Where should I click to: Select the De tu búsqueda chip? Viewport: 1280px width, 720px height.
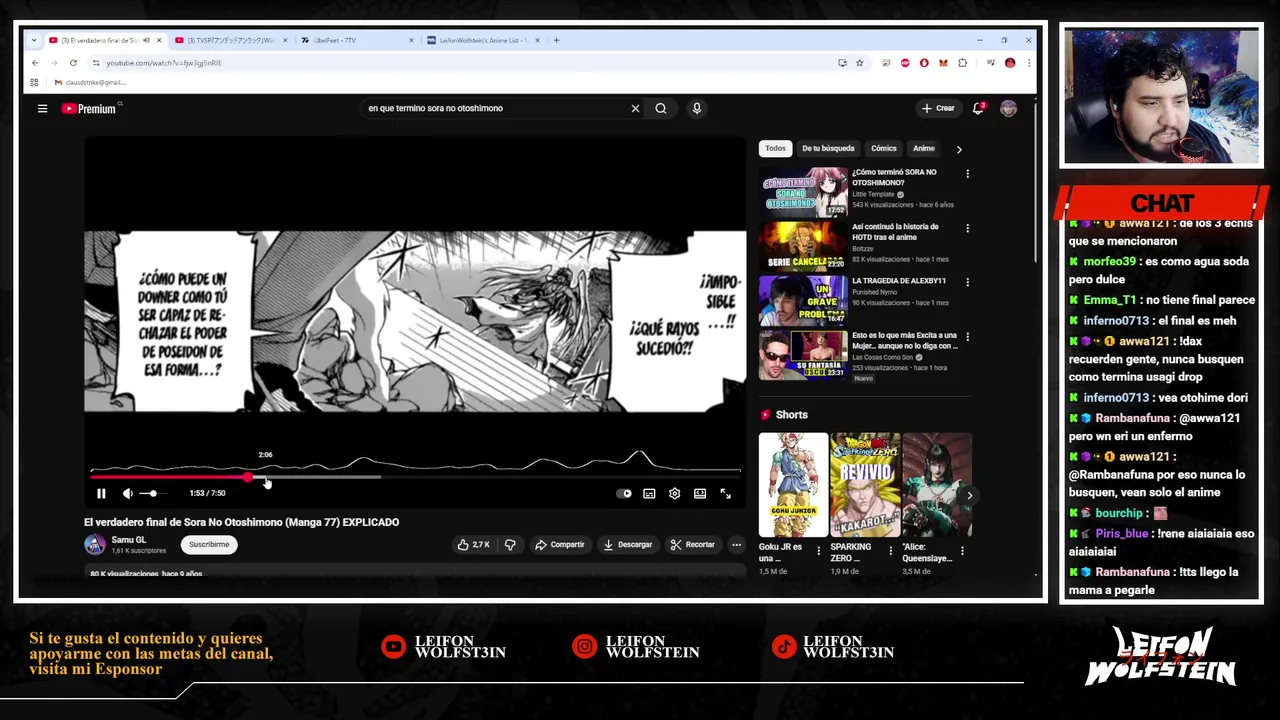pos(828,148)
